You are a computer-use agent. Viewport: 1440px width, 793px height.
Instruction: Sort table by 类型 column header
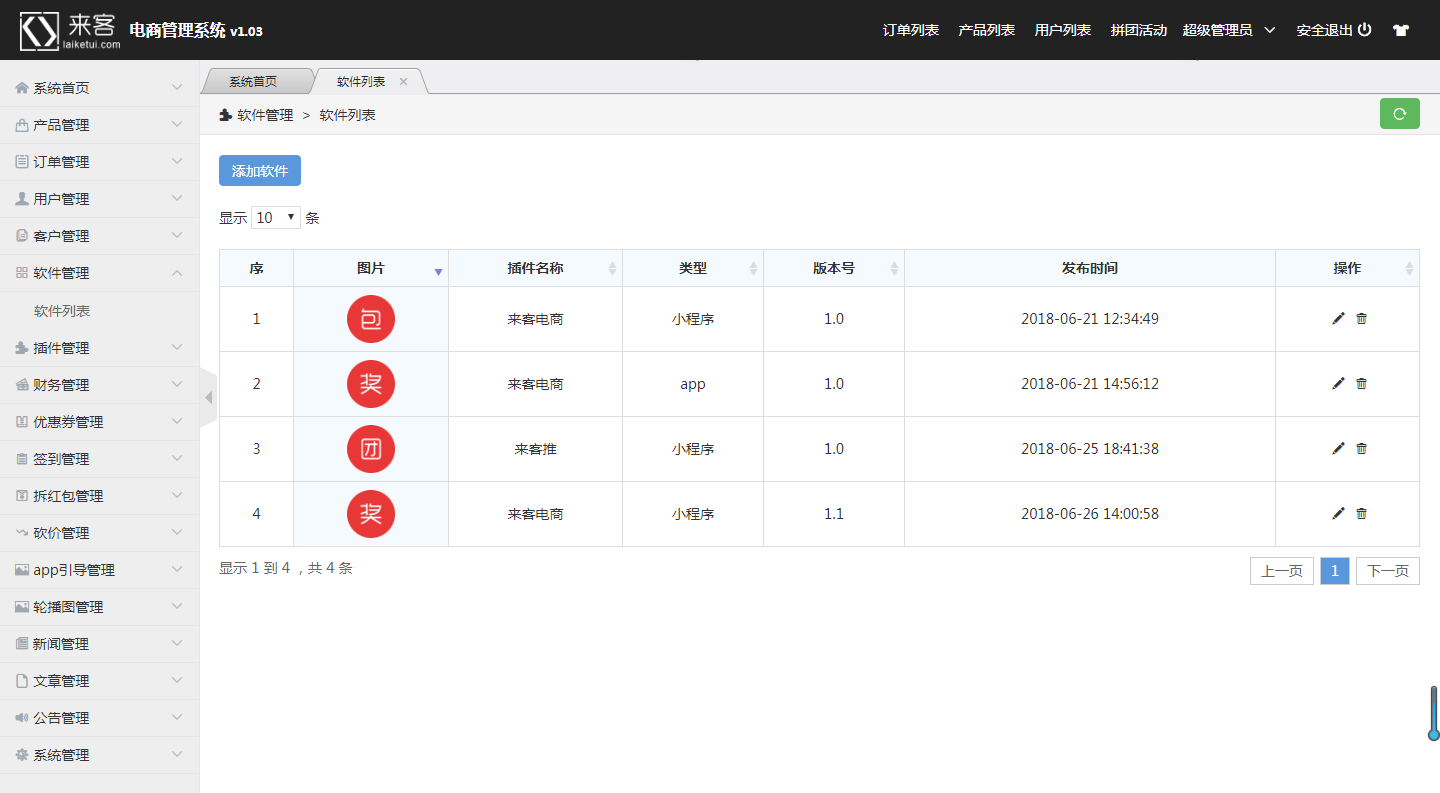point(693,268)
